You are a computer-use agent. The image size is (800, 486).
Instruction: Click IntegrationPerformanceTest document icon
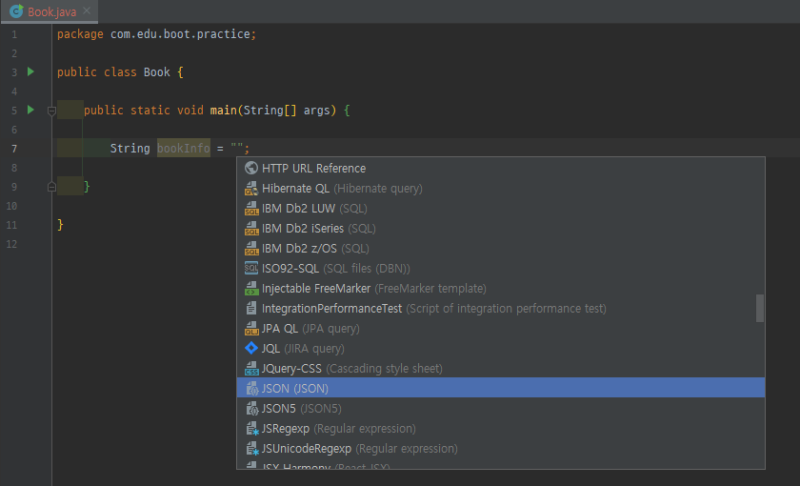(251, 308)
